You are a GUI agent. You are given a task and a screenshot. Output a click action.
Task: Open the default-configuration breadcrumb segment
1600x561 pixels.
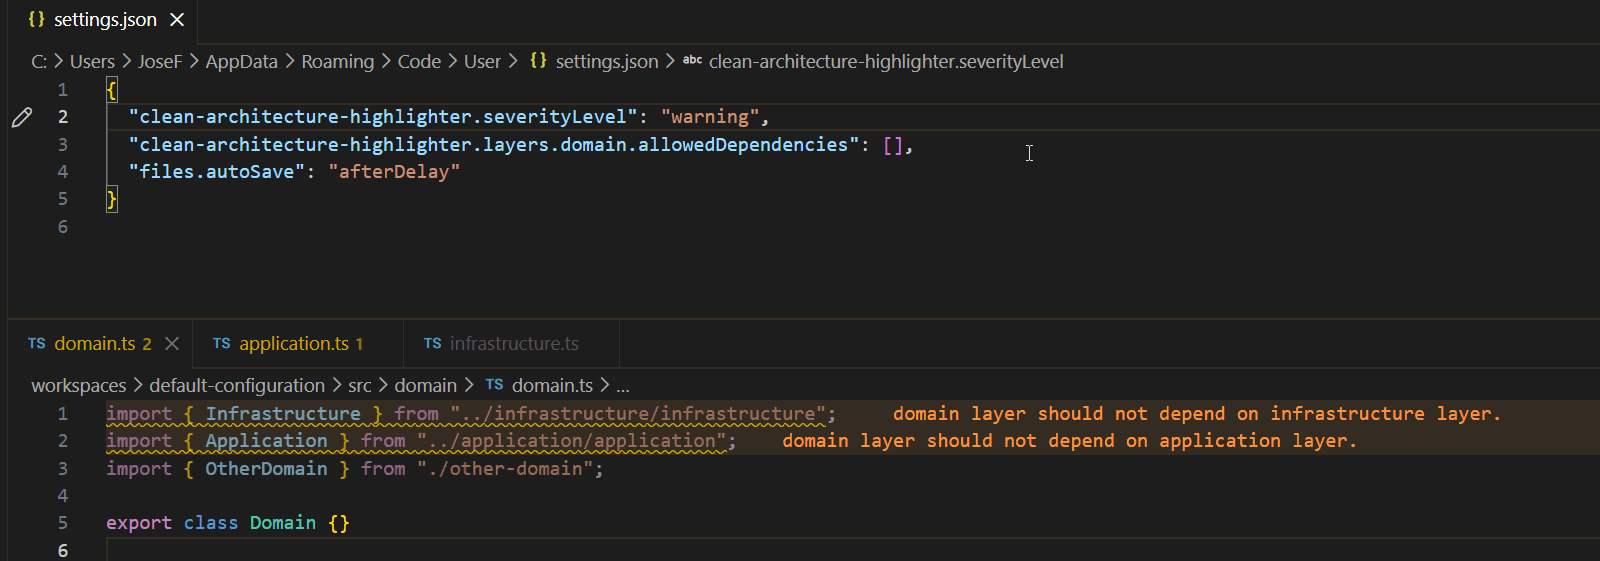[237, 386]
